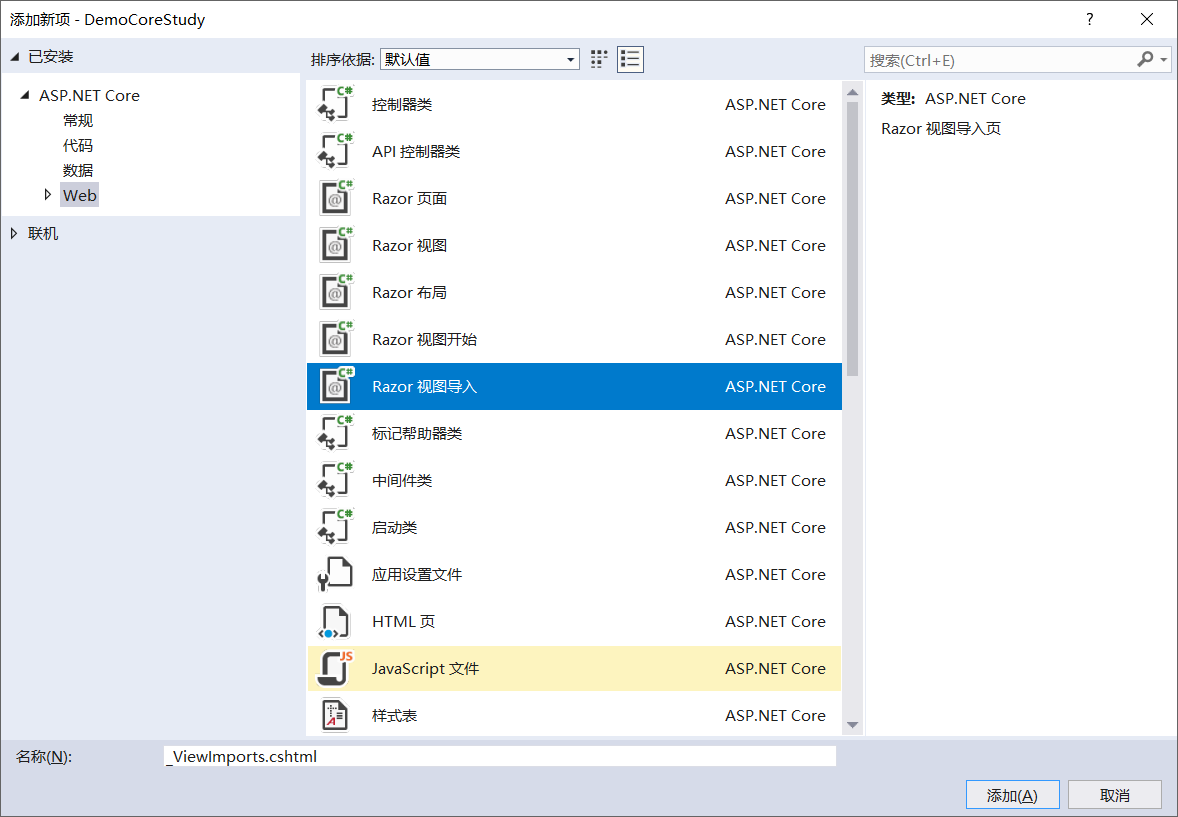Click the JavaScript 文件 JS icon
This screenshot has height=817, width=1178.
tap(335, 667)
